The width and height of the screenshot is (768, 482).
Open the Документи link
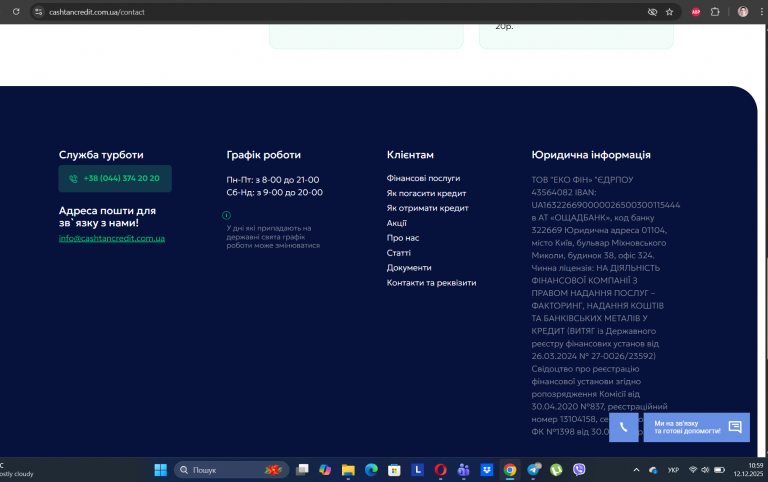coord(409,268)
